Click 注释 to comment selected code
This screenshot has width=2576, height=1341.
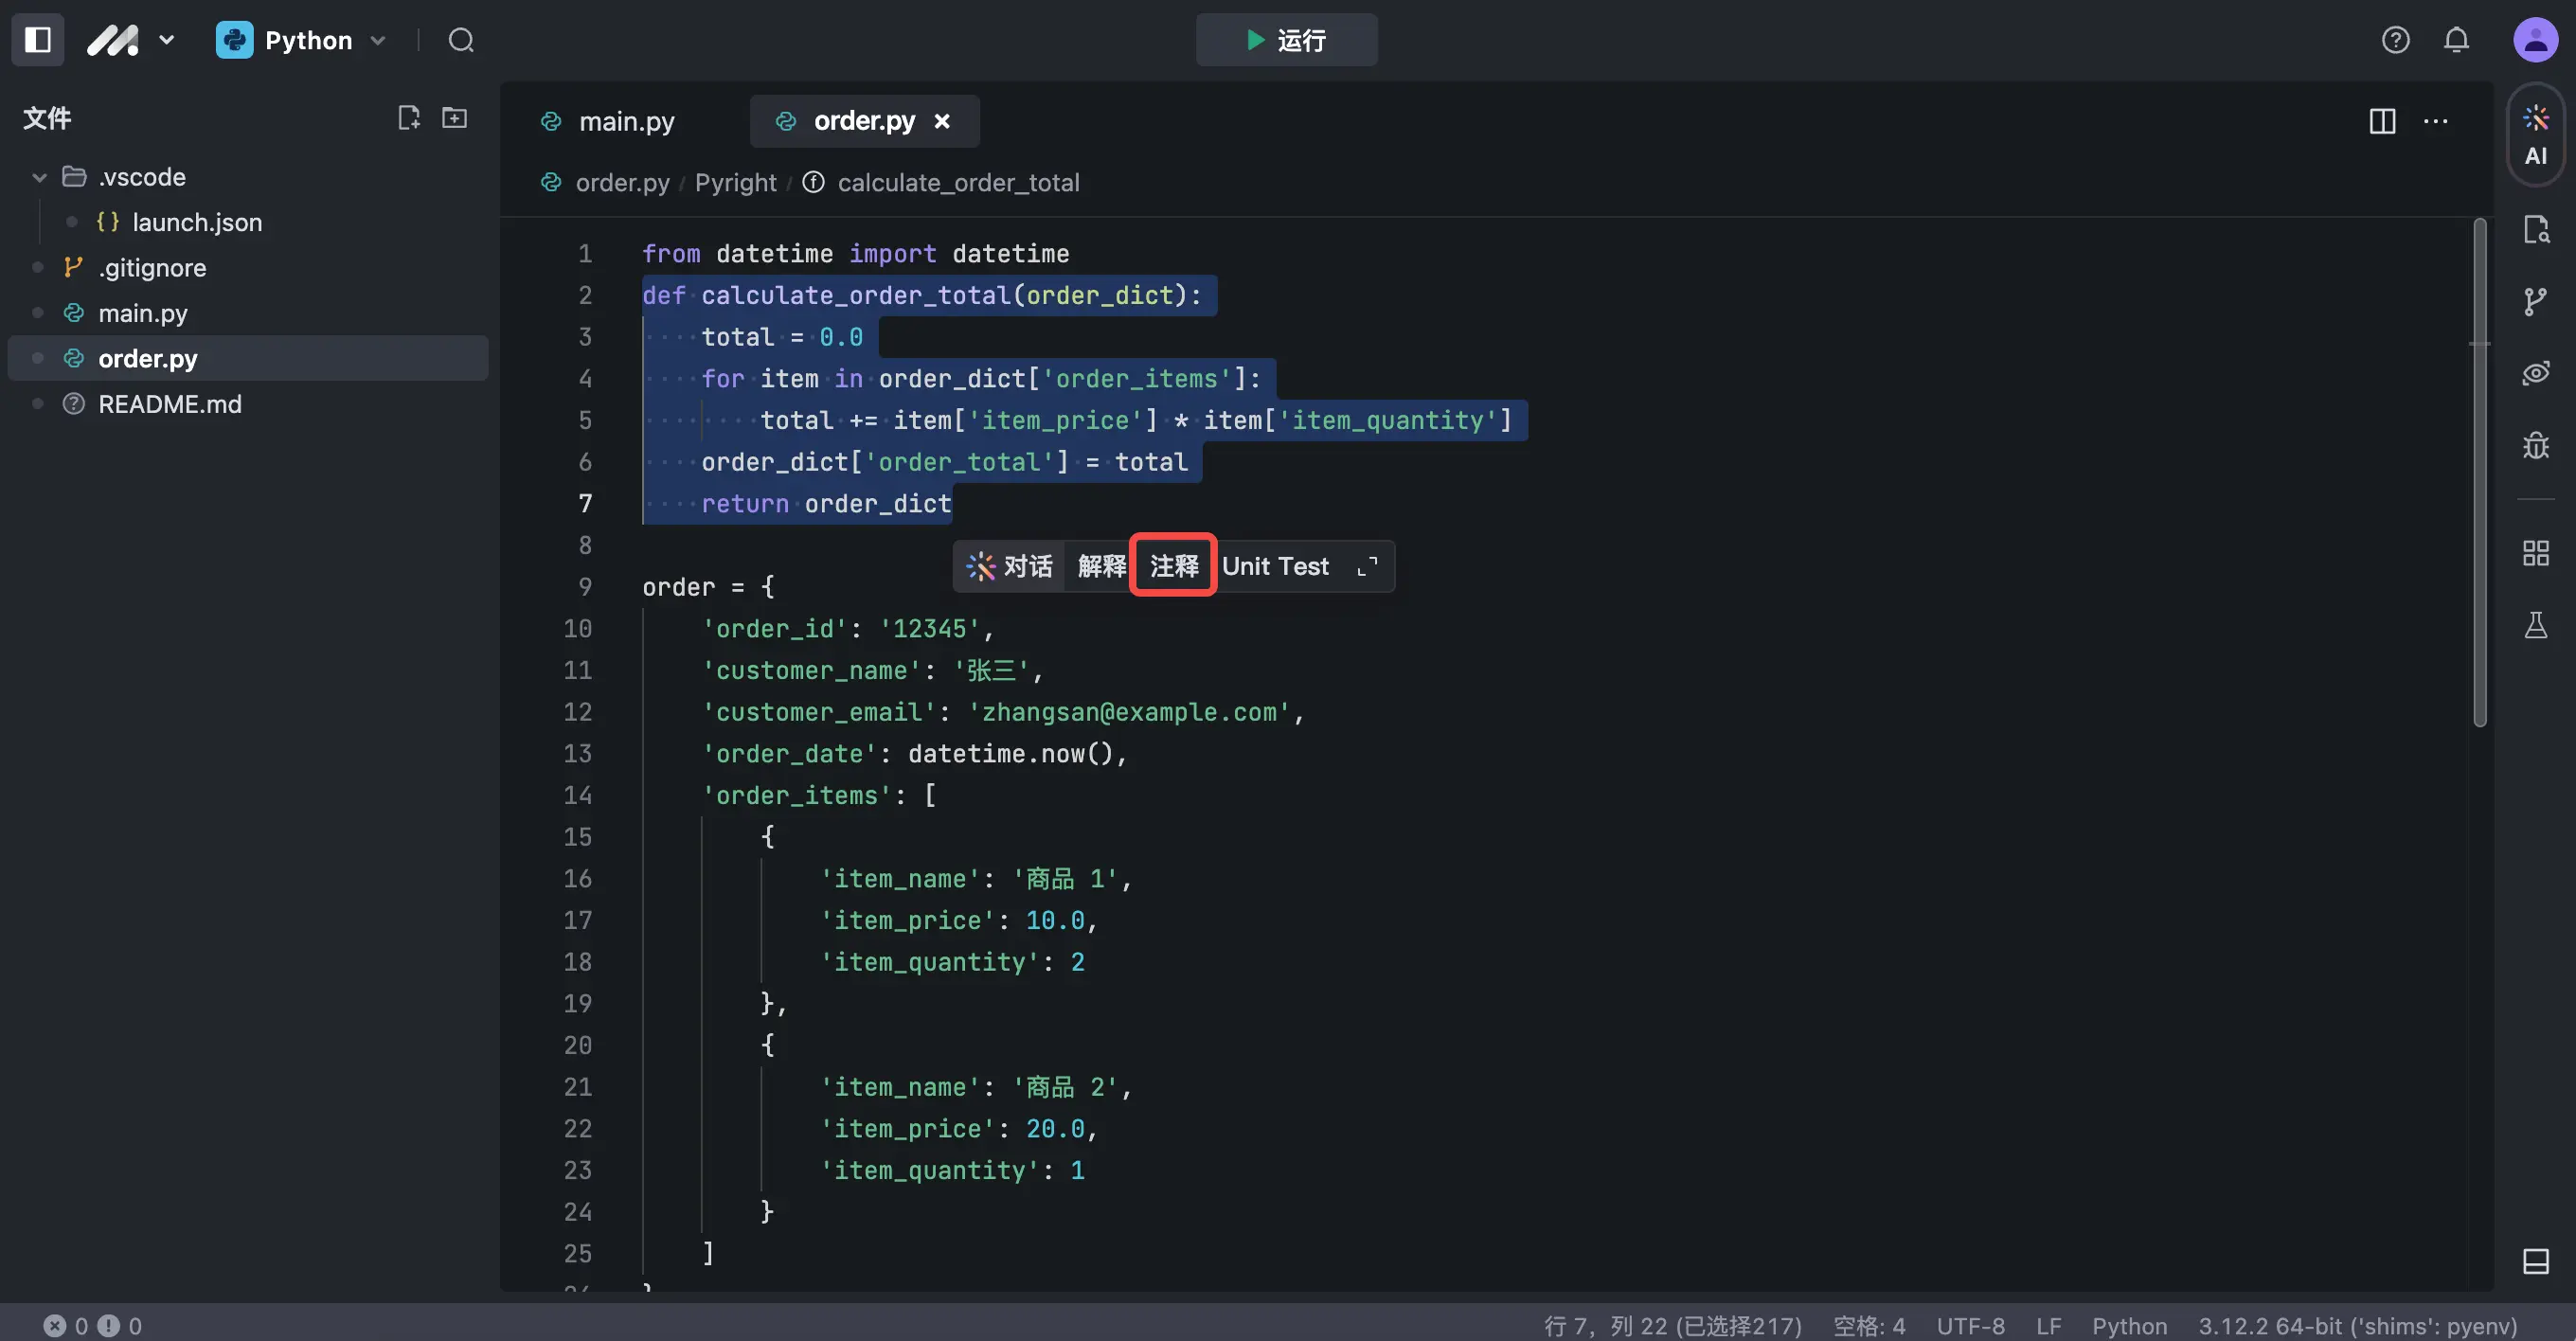tap(1173, 566)
